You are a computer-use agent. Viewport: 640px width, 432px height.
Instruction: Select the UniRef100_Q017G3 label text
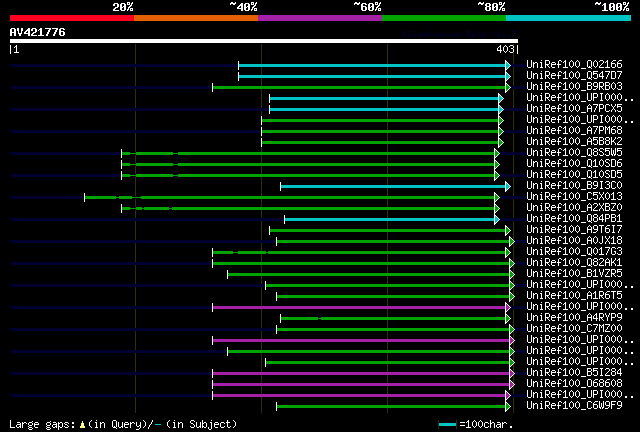tap(574, 252)
